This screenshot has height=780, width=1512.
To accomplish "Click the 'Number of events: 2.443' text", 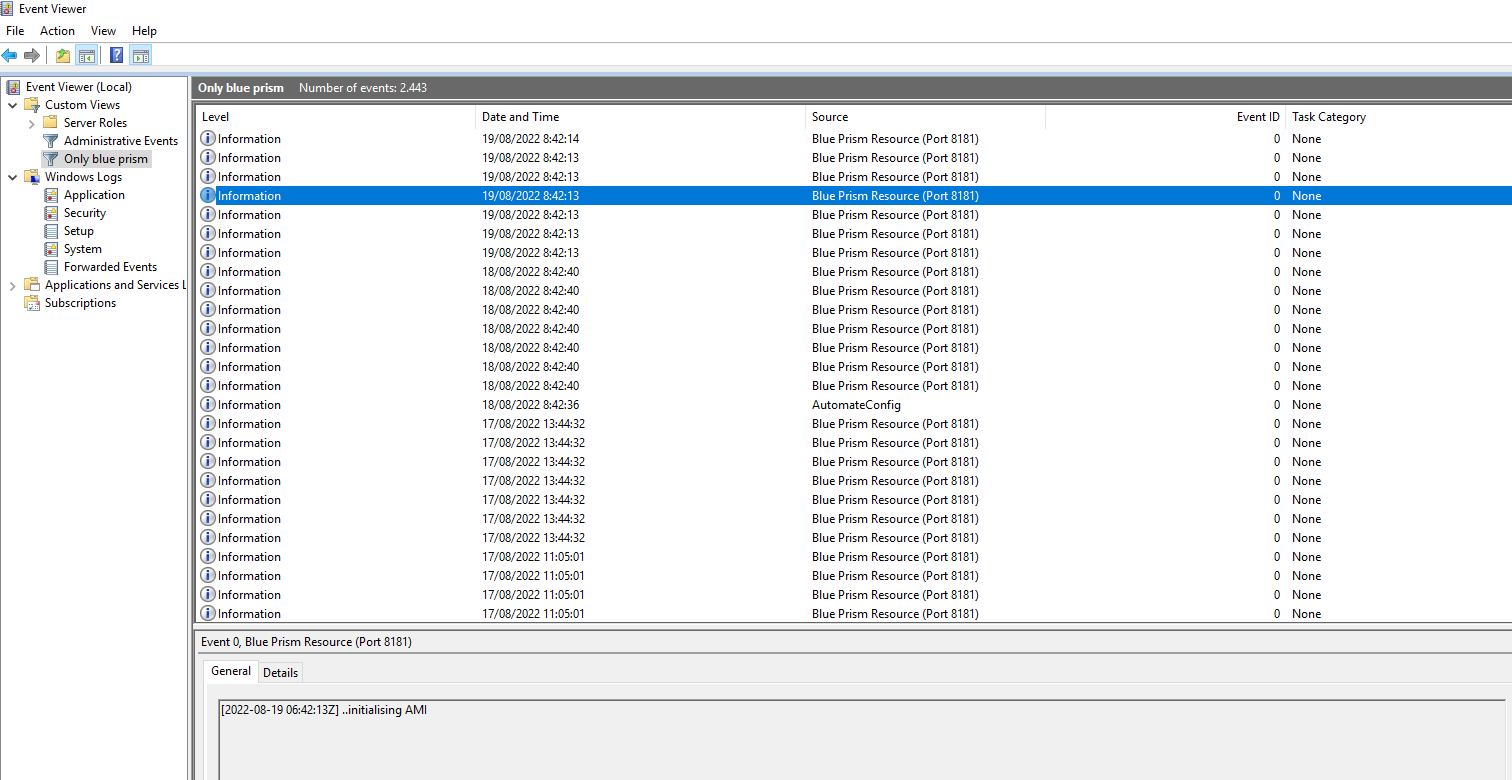I will point(363,88).
